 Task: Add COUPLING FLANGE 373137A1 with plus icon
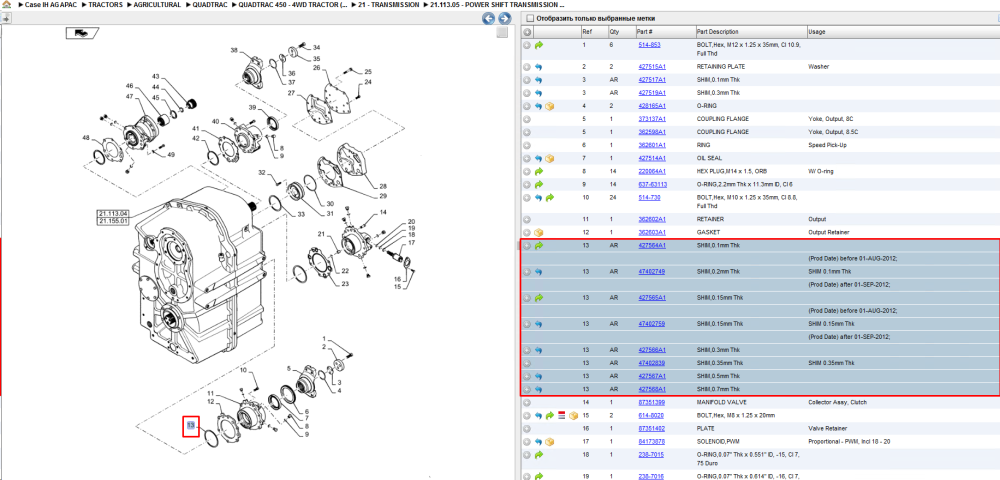527,119
